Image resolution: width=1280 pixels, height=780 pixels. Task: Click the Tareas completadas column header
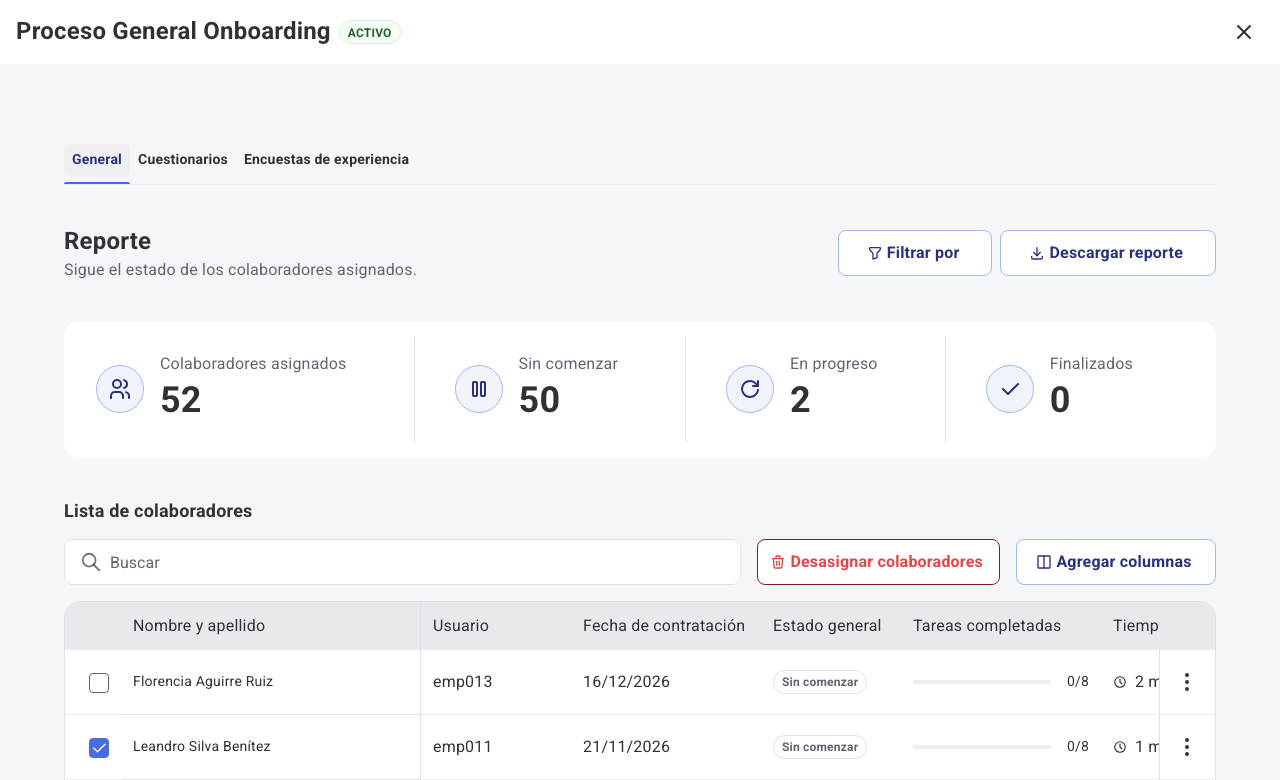coord(987,626)
